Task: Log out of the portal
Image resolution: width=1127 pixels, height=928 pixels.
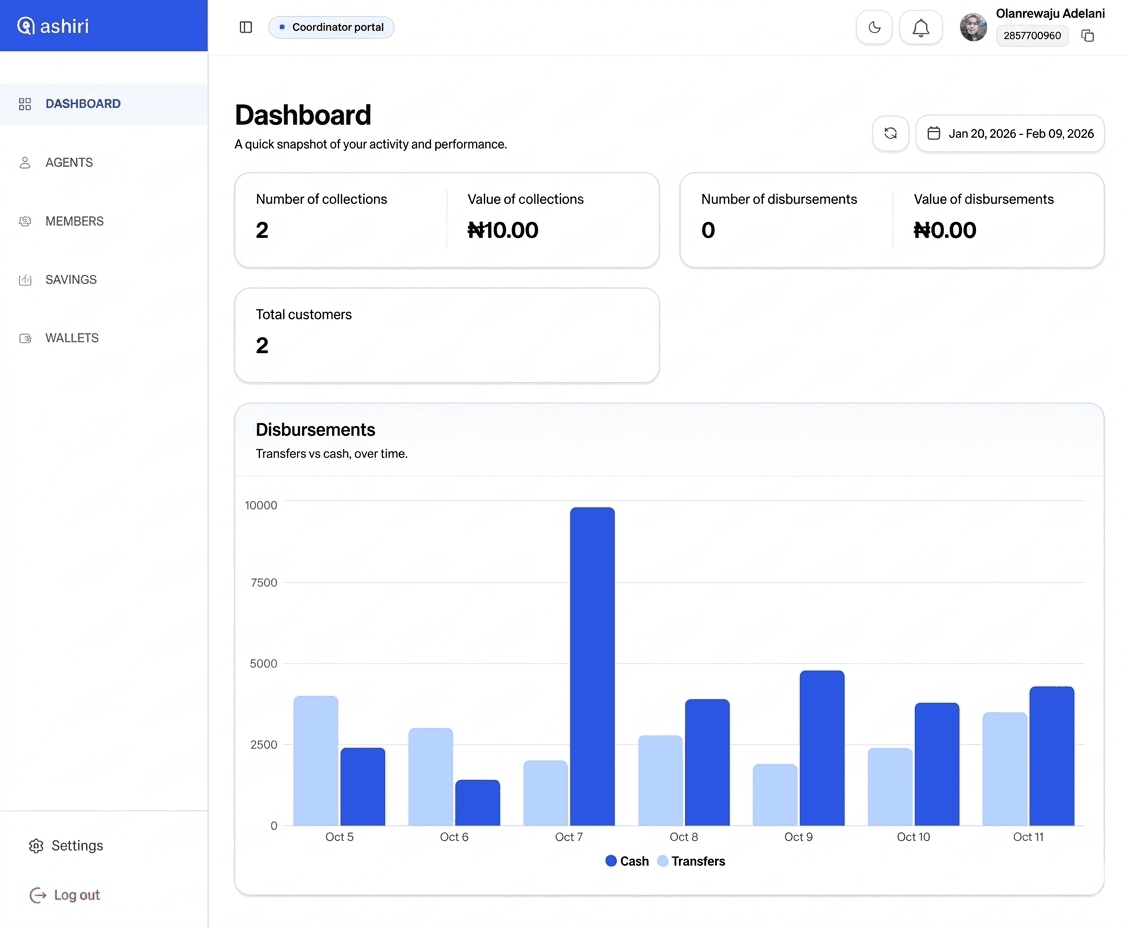Action: point(65,895)
